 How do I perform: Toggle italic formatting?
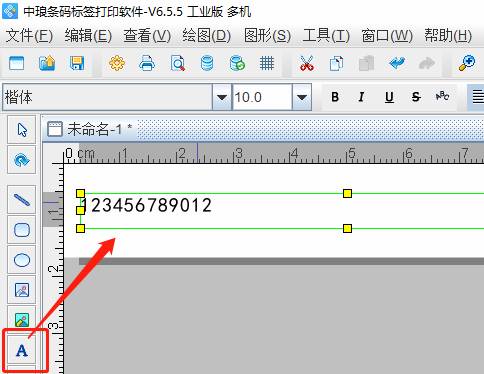361,97
